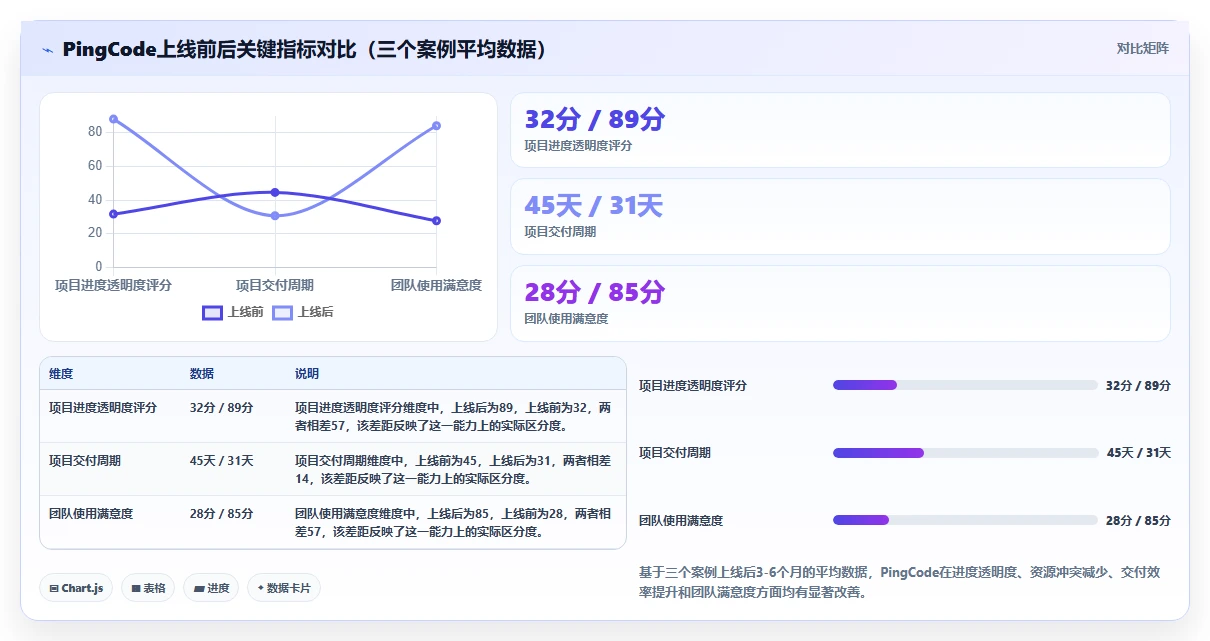1210x641 pixels.
Task: Select the 进度 tag chip
Action: point(211,588)
